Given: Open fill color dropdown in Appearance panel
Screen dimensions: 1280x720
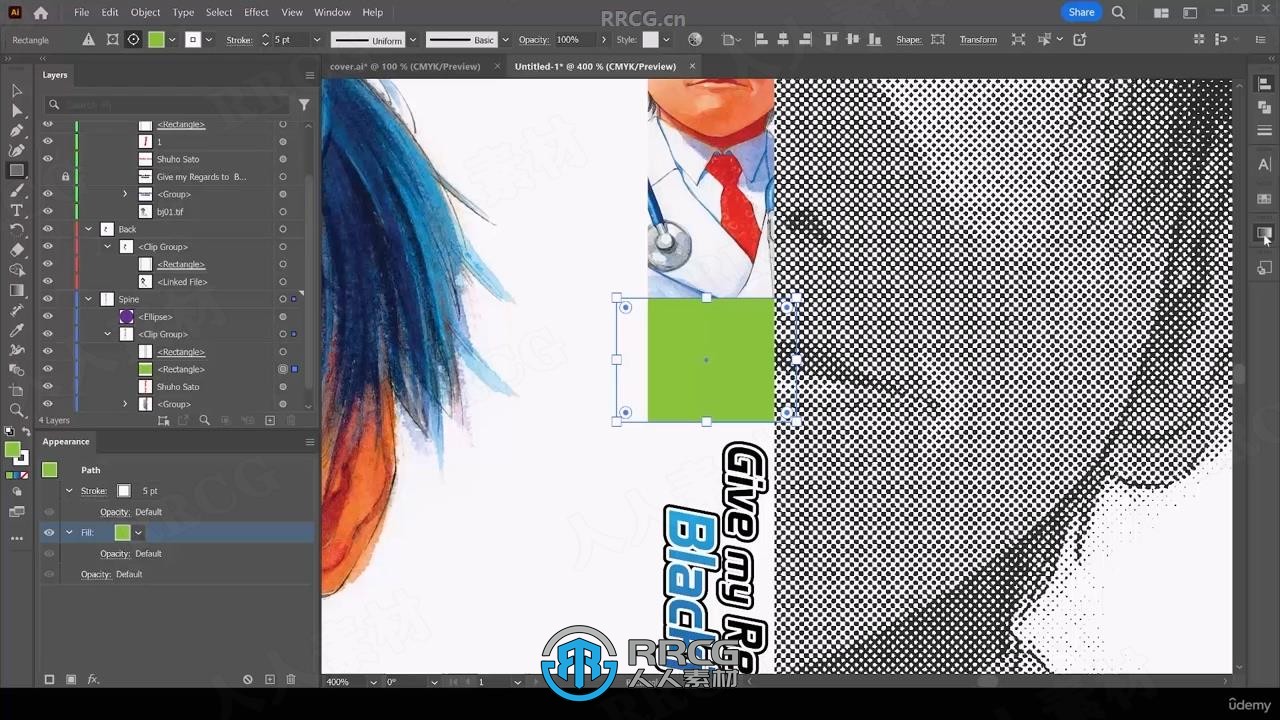Looking at the screenshot, I should tap(138, 533).
